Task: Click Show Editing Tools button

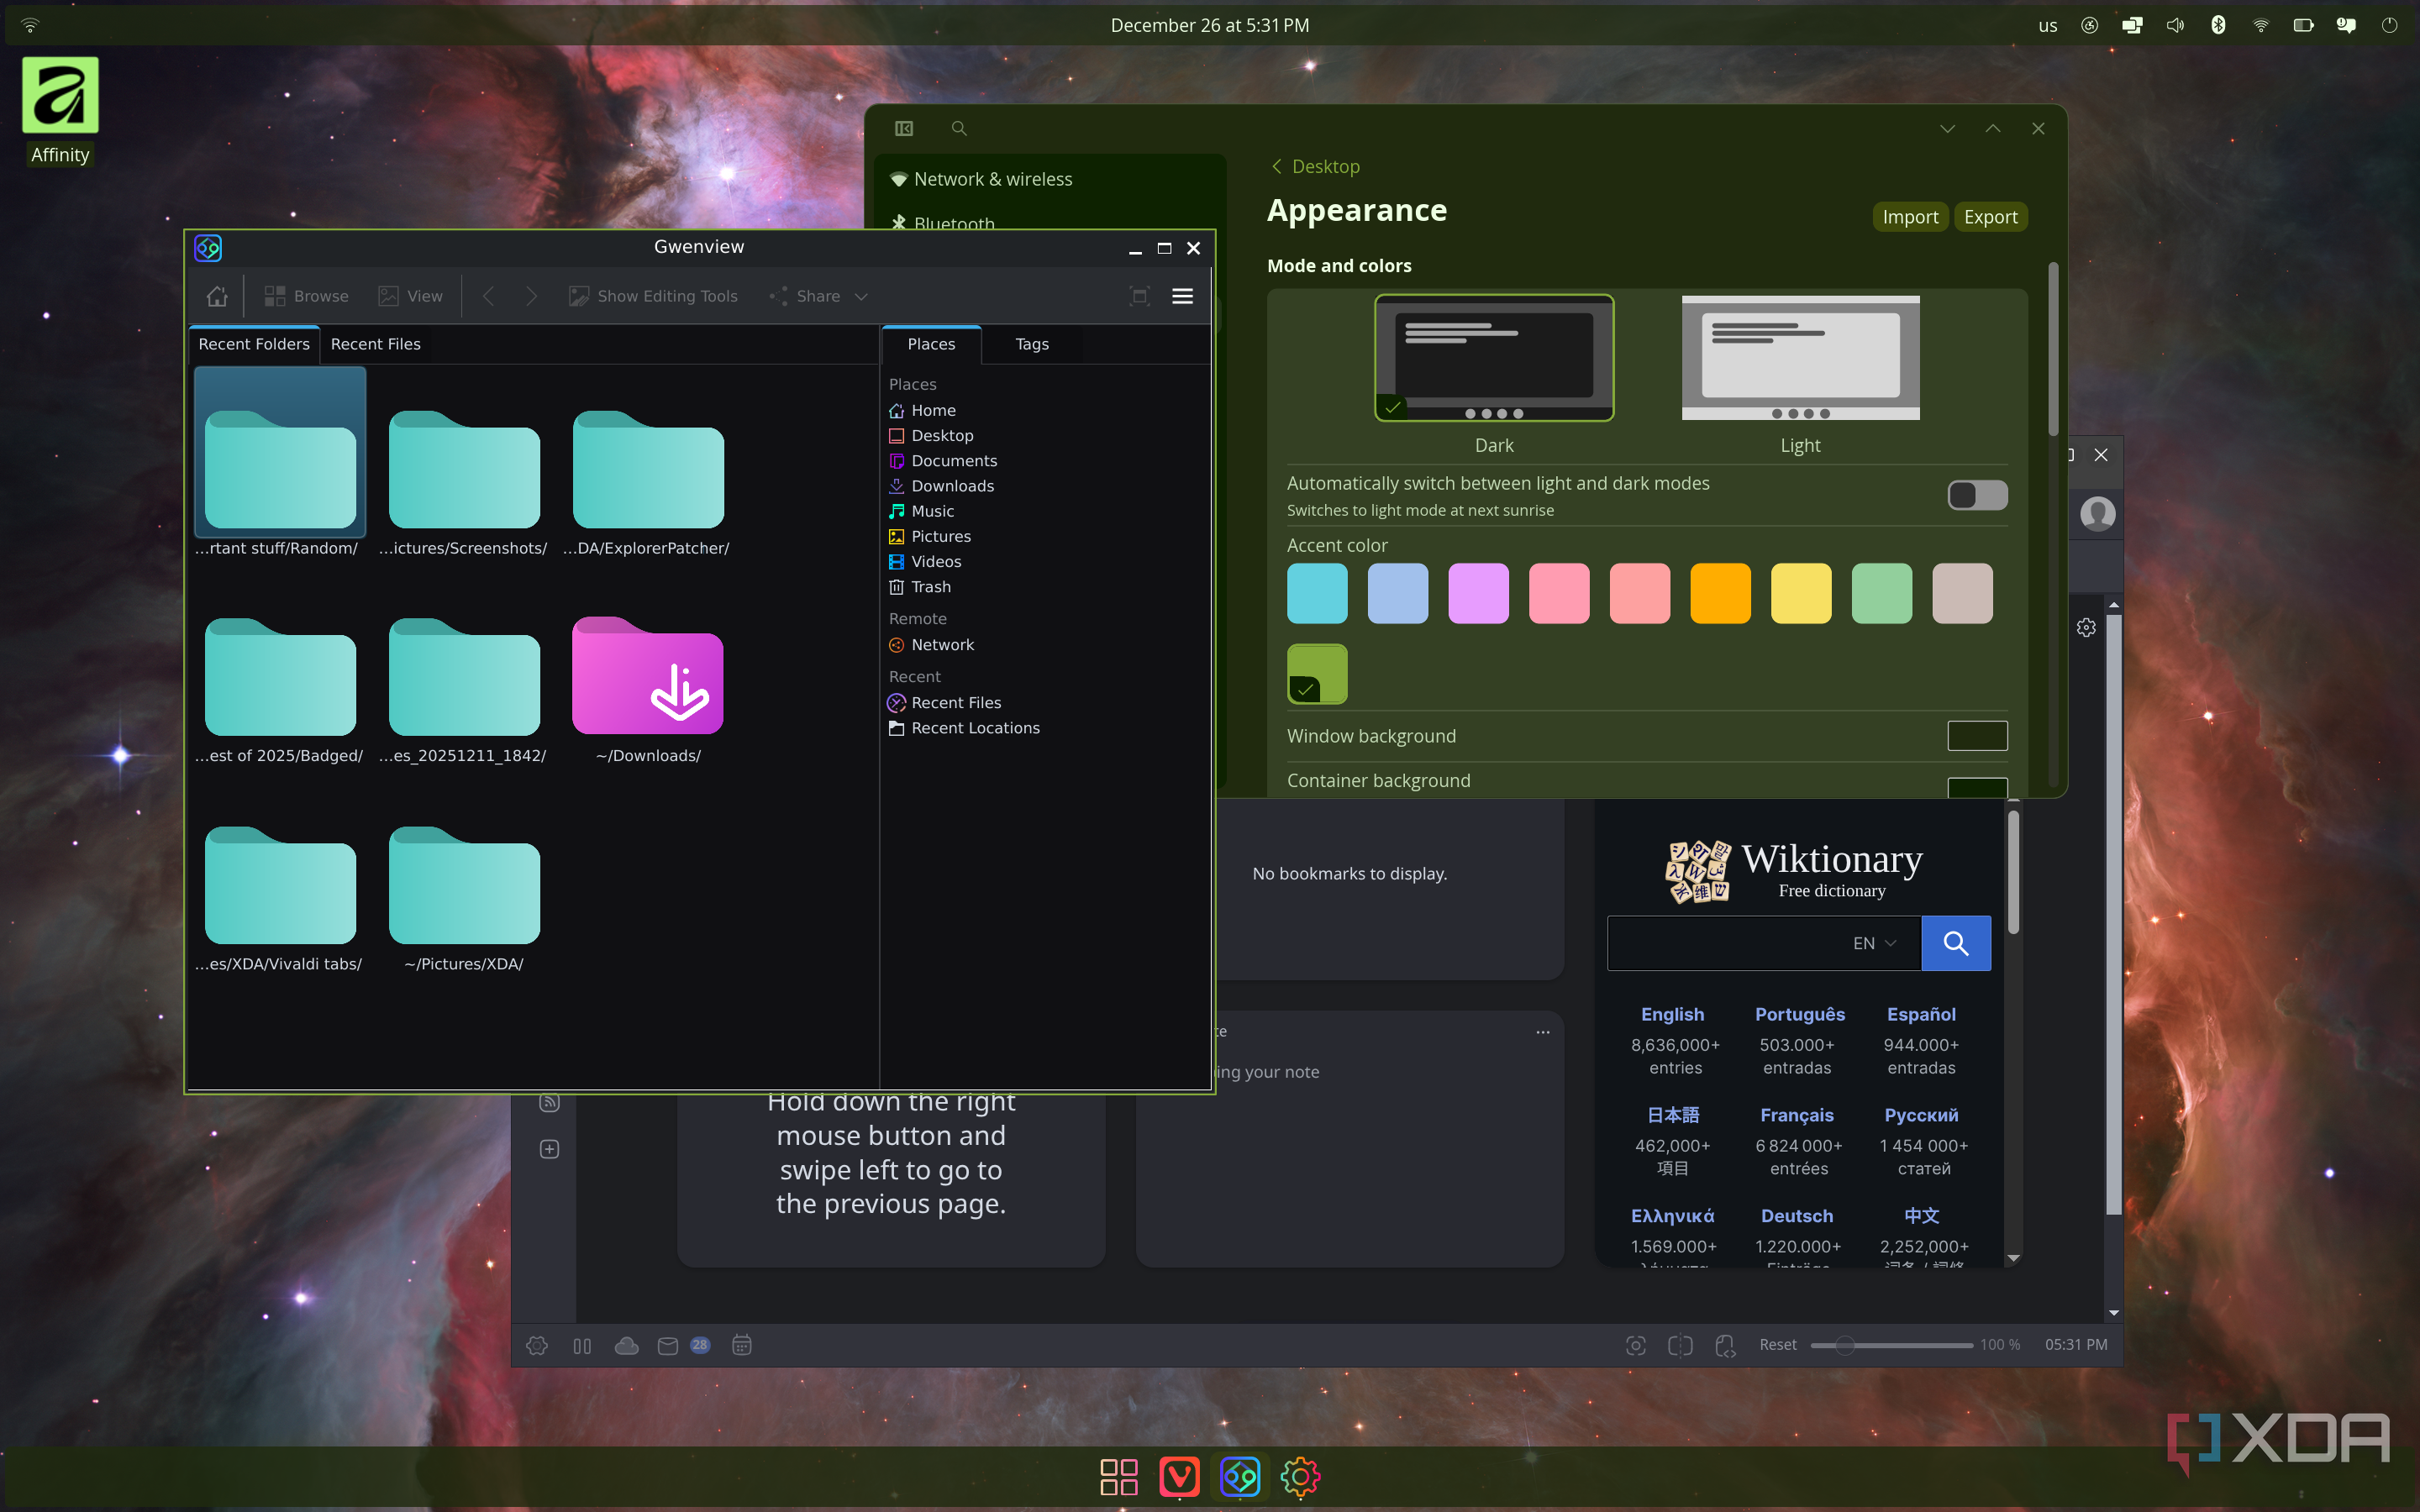Action: coord(653,296)
